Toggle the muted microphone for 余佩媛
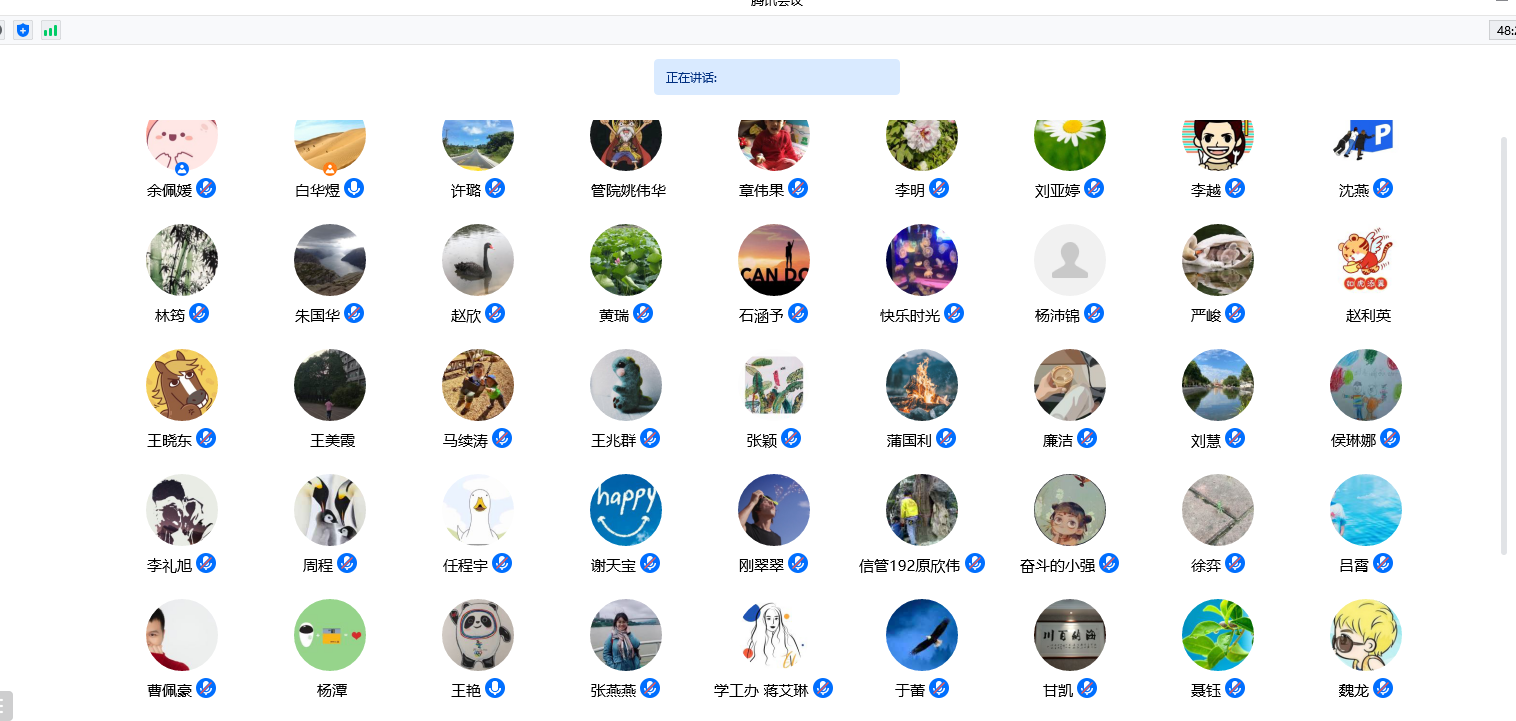This screenshot has width=1516, height=721. coord(206,188)
